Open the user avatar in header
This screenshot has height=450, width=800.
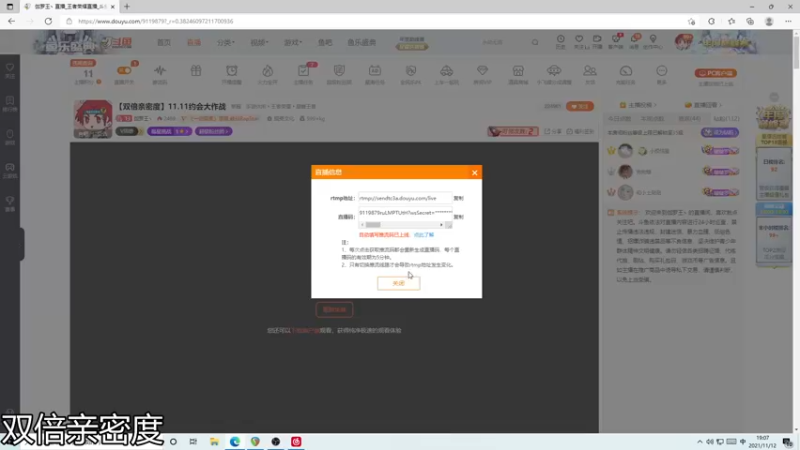[683, 42]
